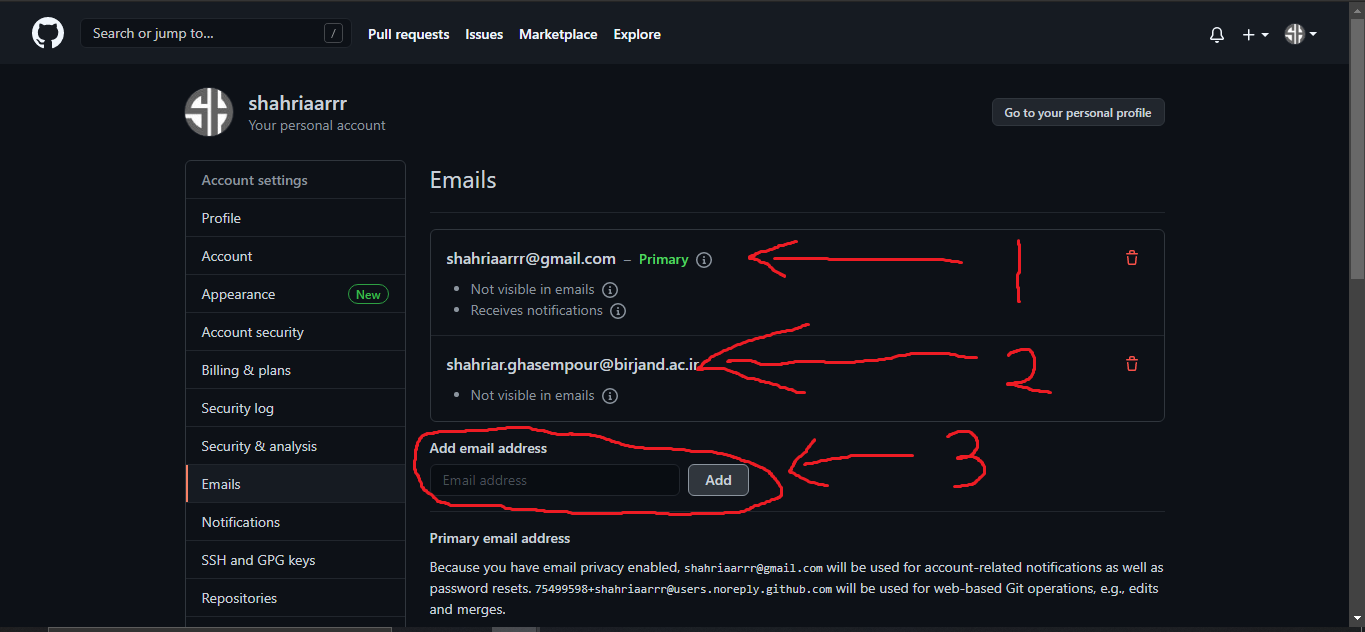The width and height of the screenshot is (1365, 632).
Task: Expand the plus create-new dropdown
Action: 1254,34
